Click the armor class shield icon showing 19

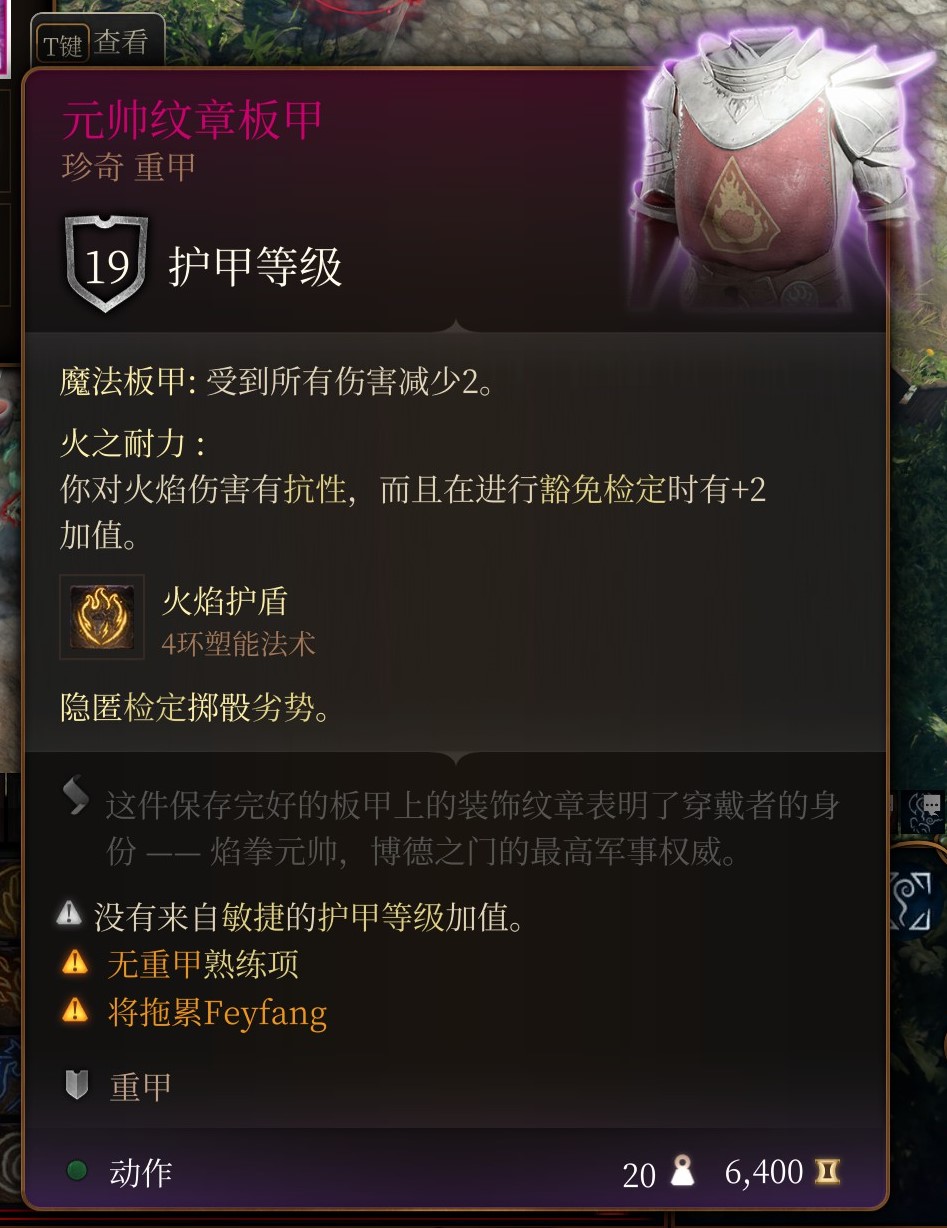[x=106, y=265]
